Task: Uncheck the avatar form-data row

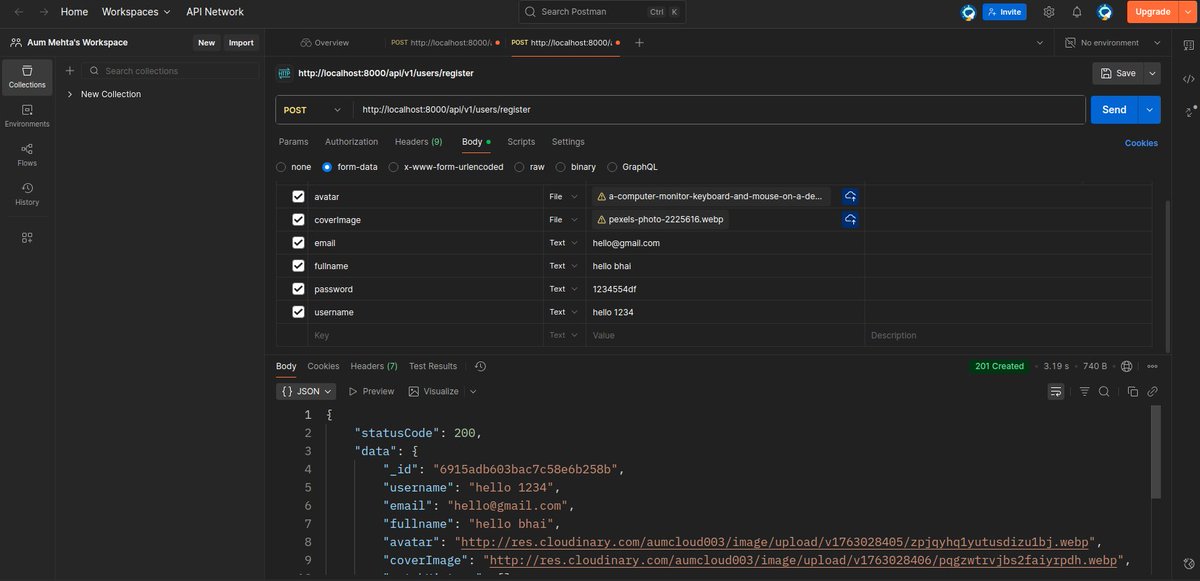Action: click(x=298, y=196)
